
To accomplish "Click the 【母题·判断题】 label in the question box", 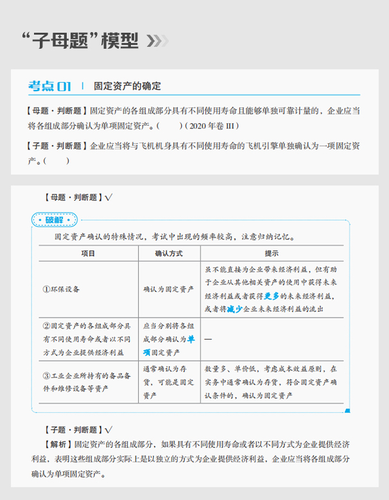I will pyautogui.click(x=56, y=111).
